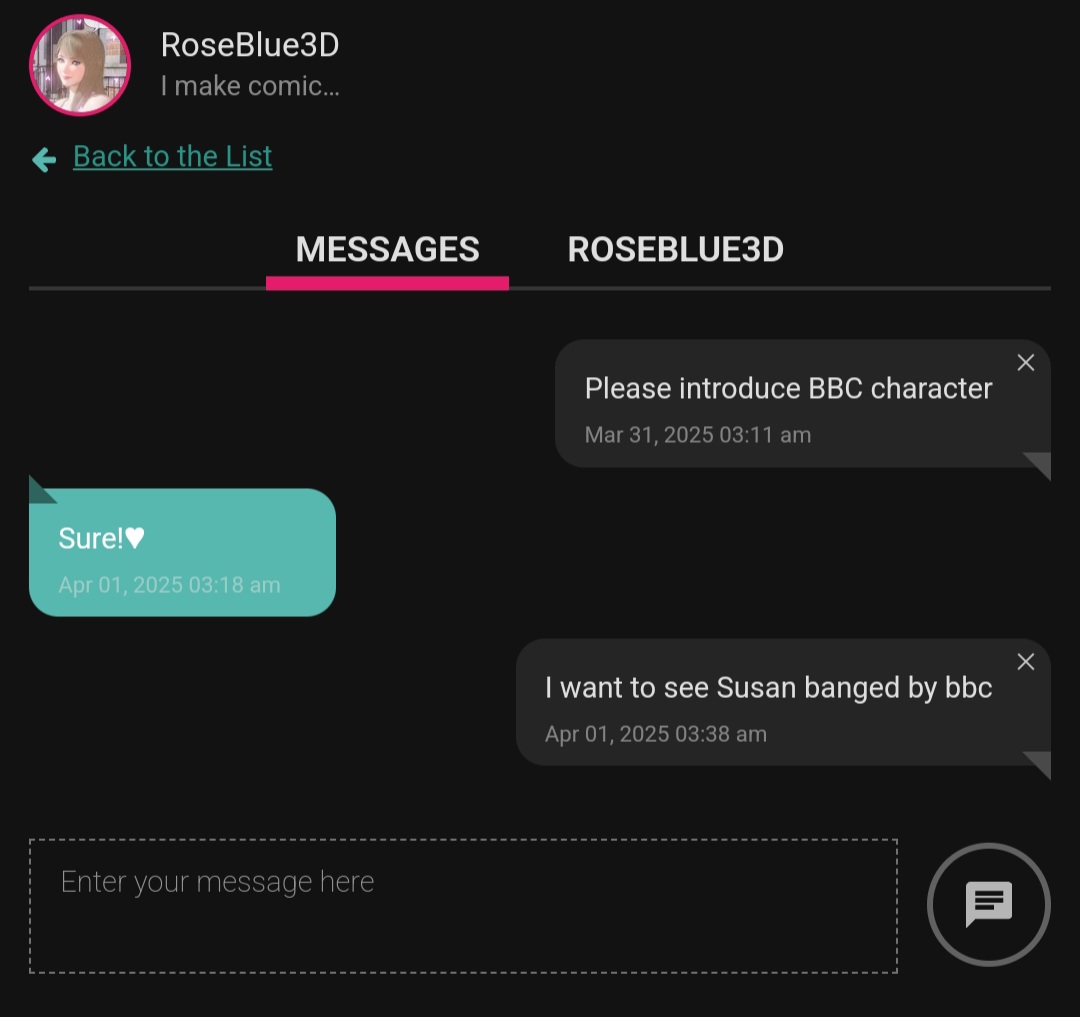
Task: Delete the Mar 31 message using its X
Action: [1026, 362]
